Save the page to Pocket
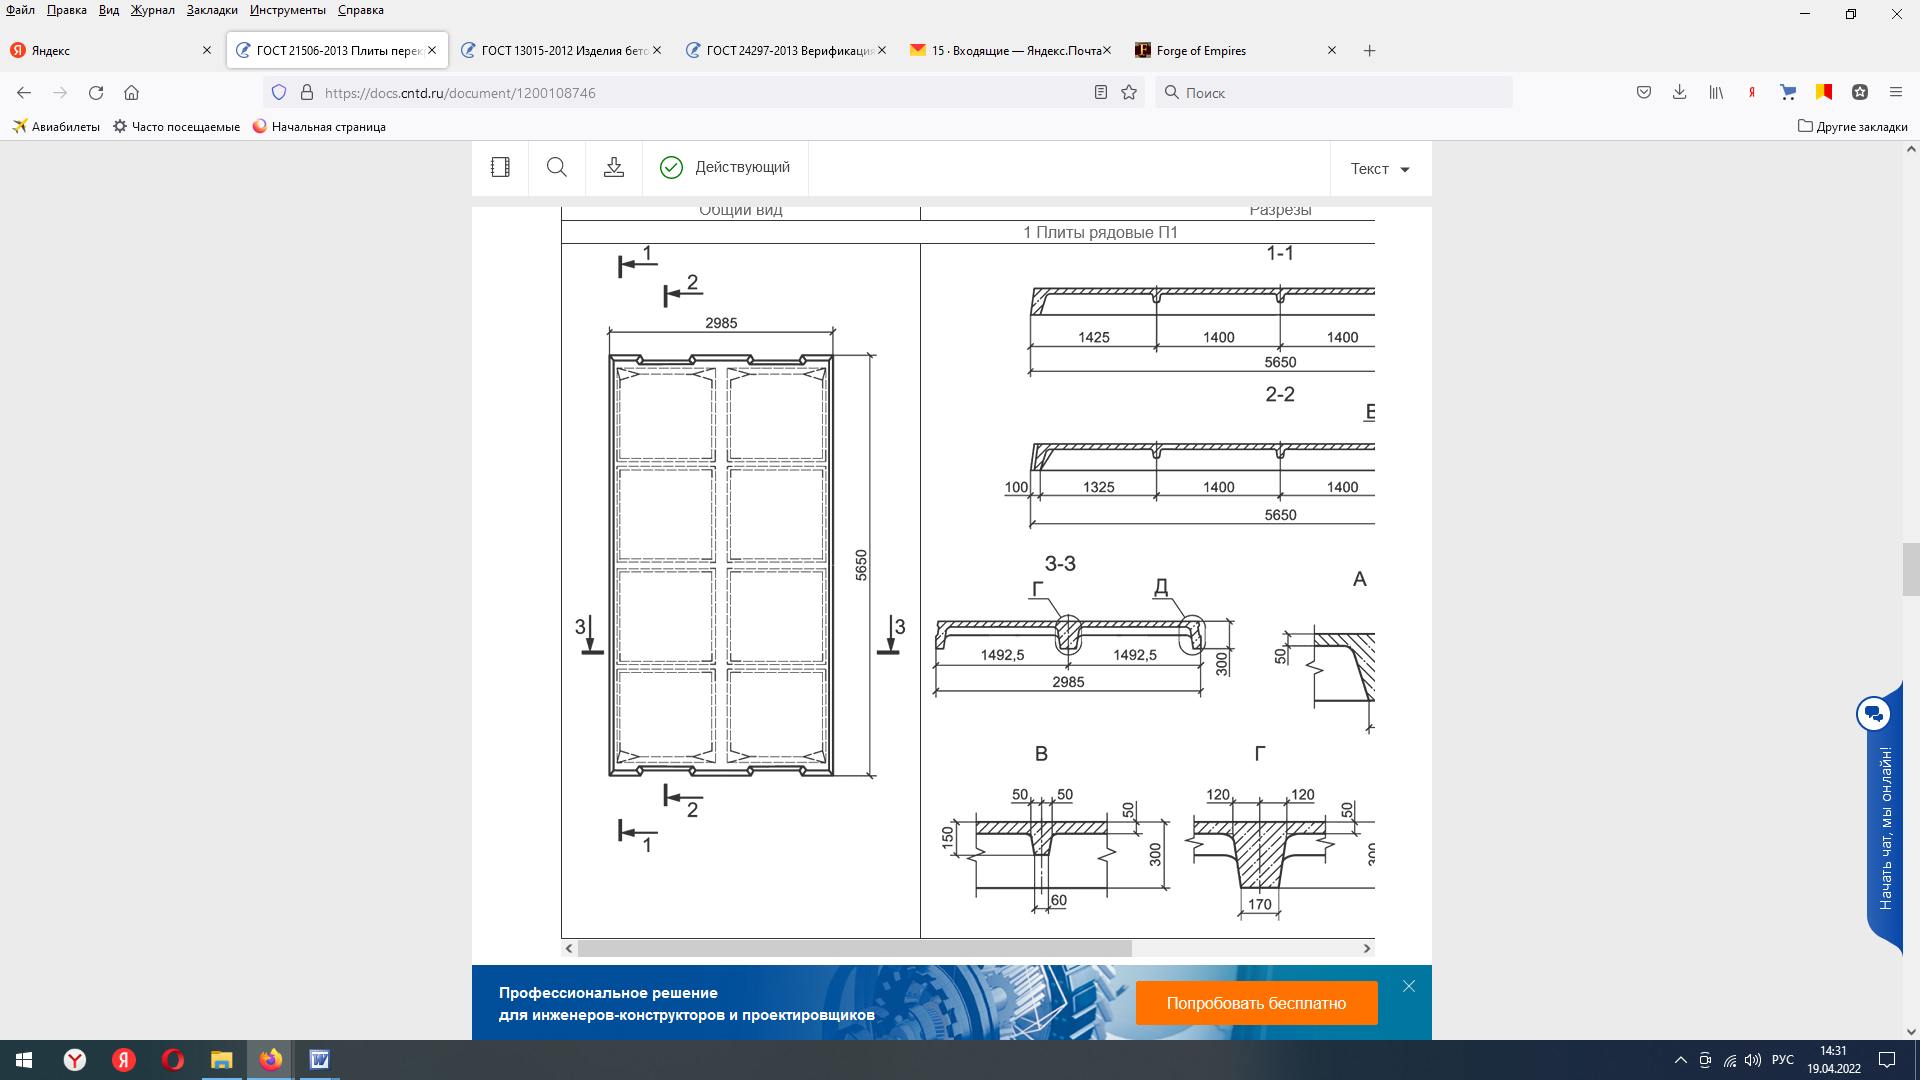 point(1644,93)
